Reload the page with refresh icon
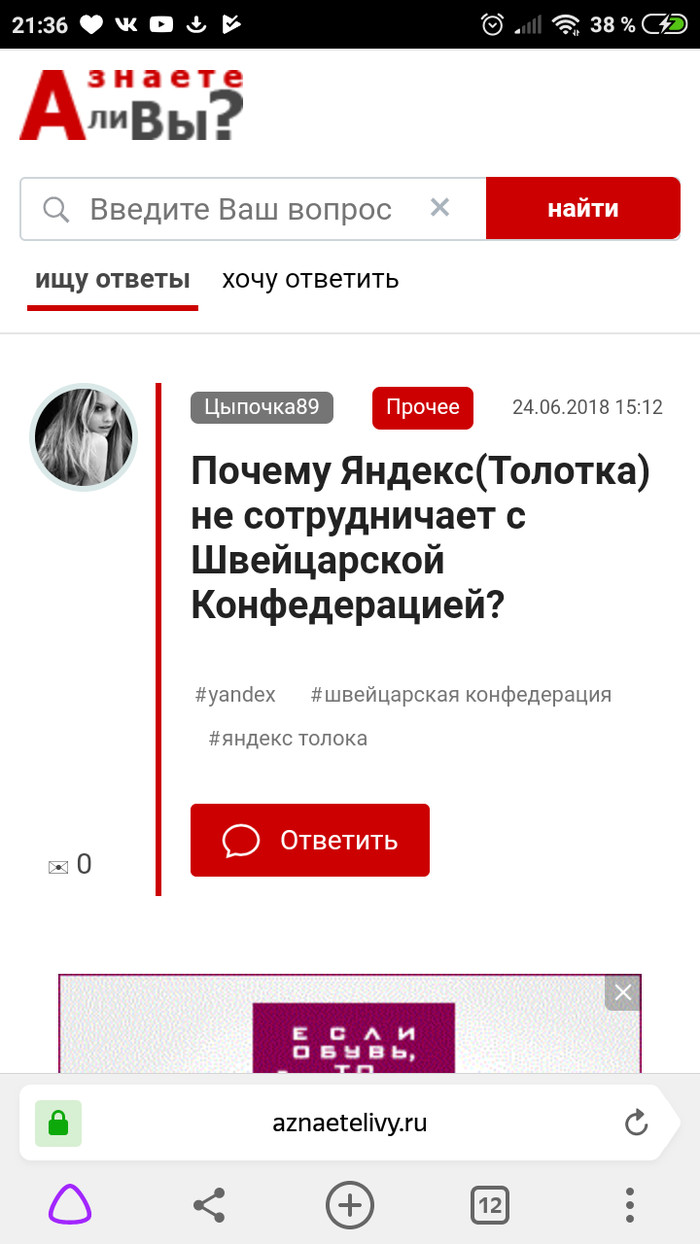 pos(637,1123)
